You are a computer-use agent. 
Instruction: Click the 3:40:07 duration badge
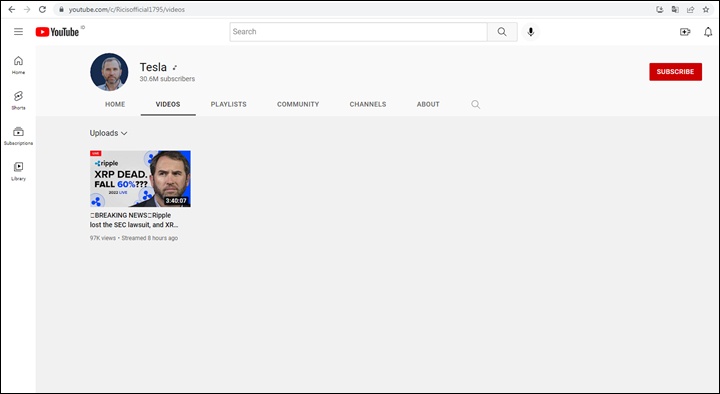176,201
